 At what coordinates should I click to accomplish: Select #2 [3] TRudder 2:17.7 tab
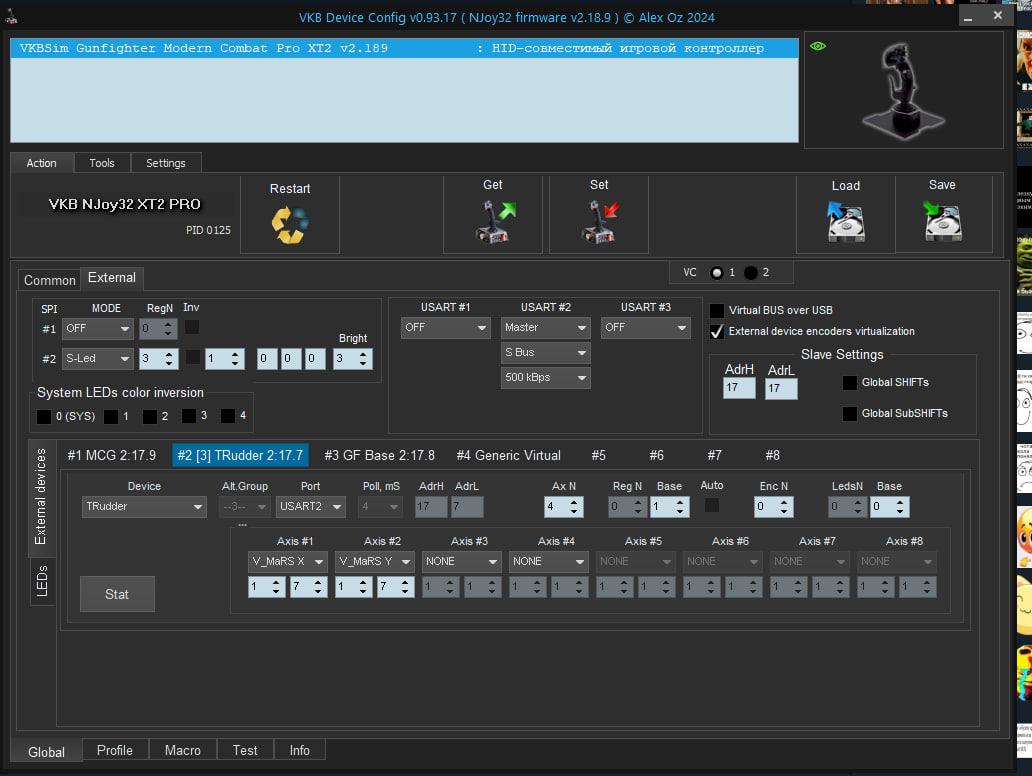240,455
